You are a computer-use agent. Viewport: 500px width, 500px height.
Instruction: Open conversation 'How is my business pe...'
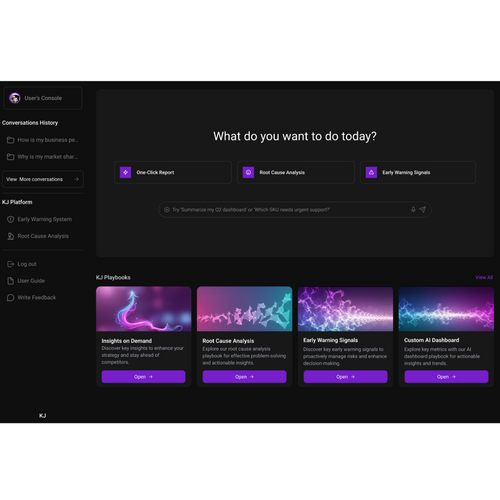(x=43, y=140)
